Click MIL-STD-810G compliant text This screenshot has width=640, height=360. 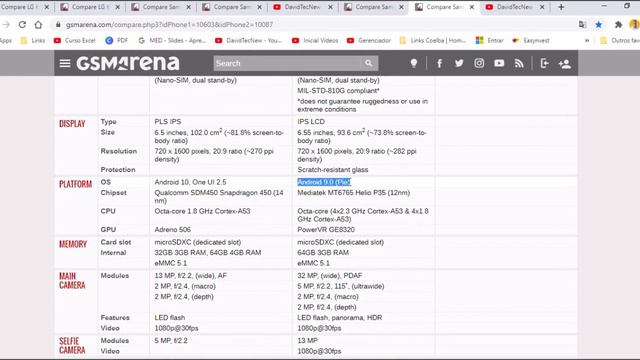coord(338,91)
